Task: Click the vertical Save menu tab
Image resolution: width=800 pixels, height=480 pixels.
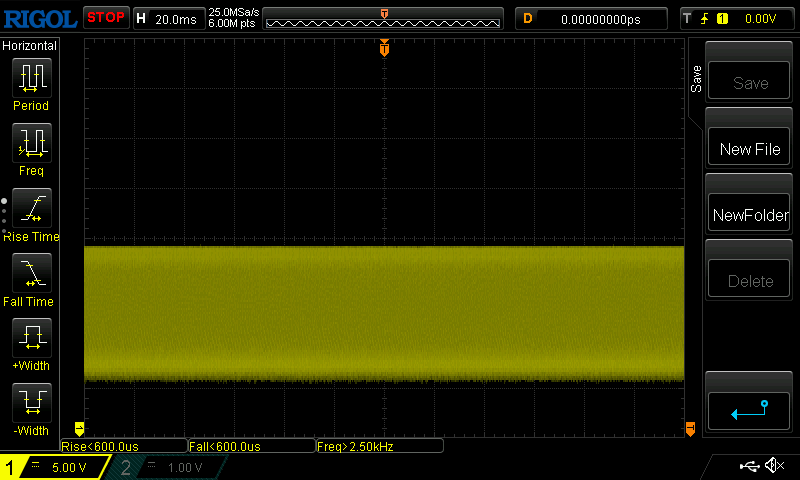Action: (x=696, y=79)
